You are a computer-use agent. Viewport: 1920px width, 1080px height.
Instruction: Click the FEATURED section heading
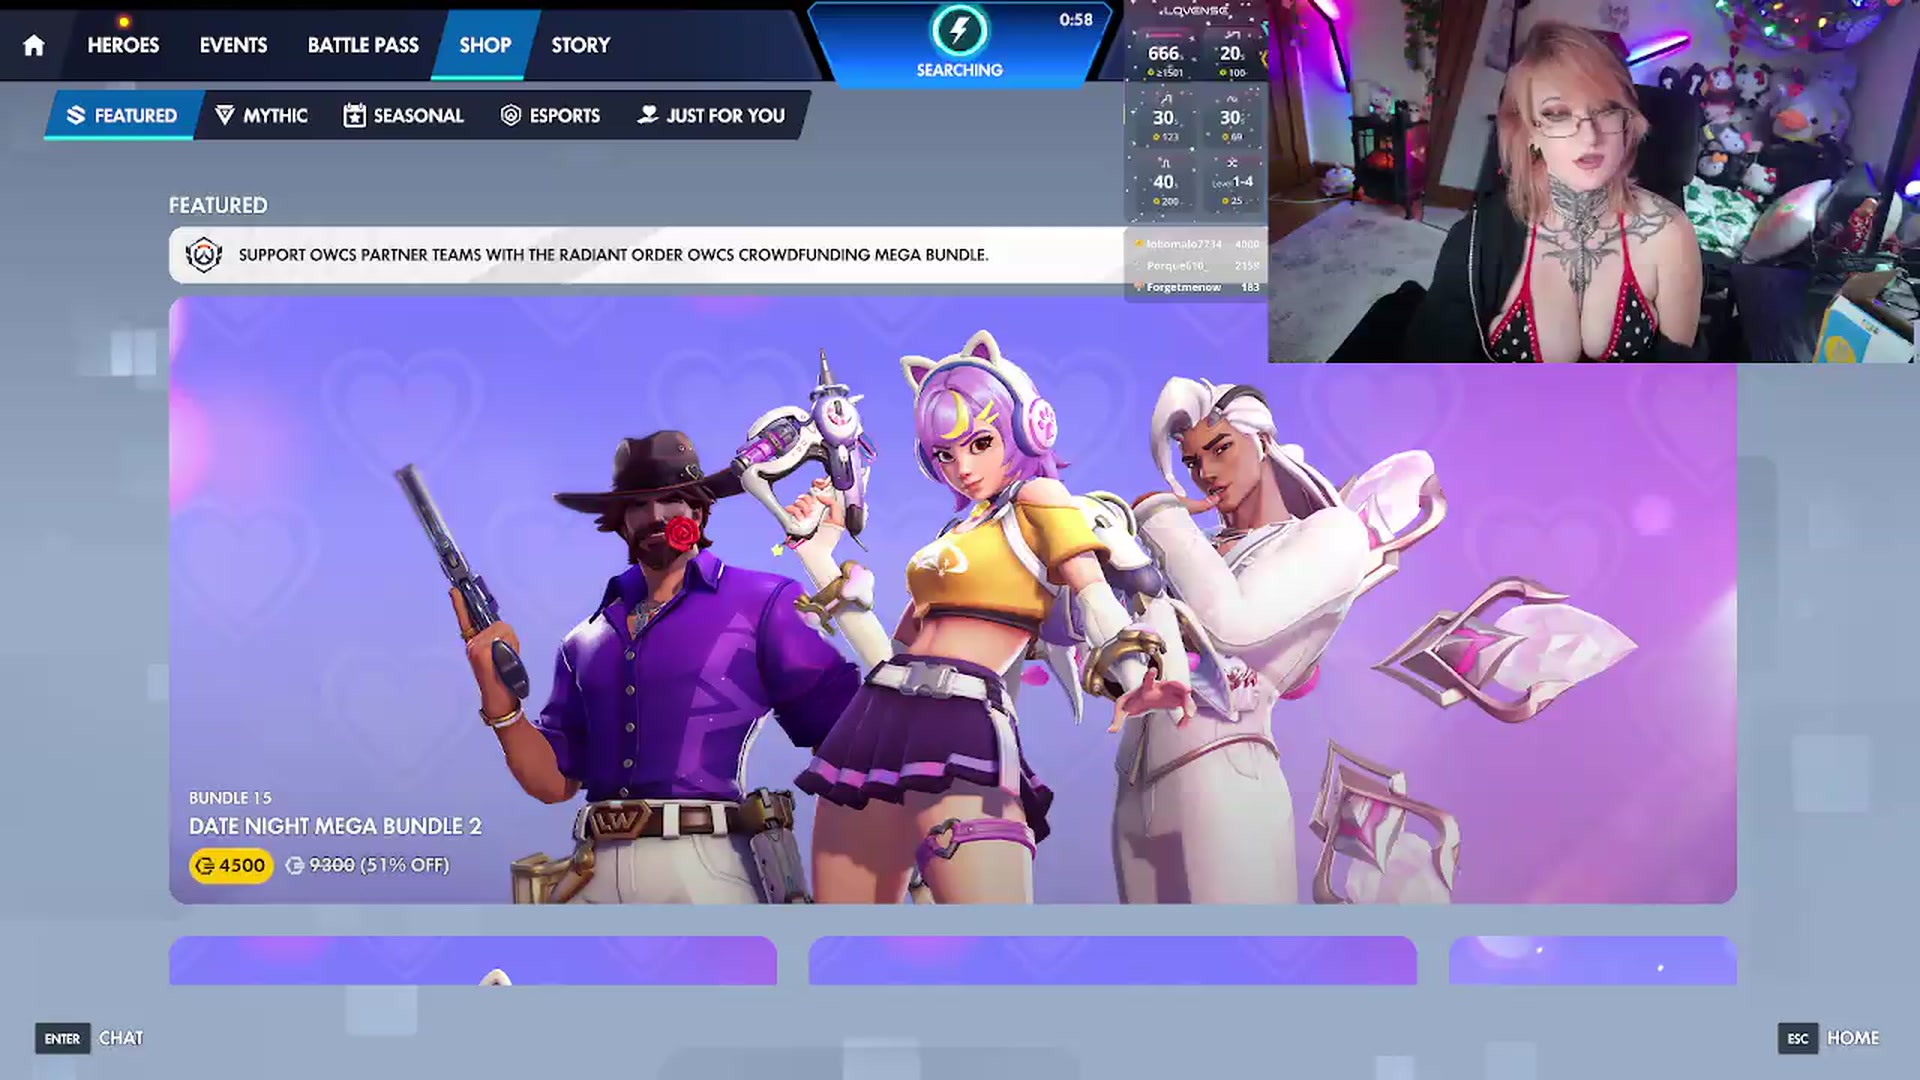point(218,205)
